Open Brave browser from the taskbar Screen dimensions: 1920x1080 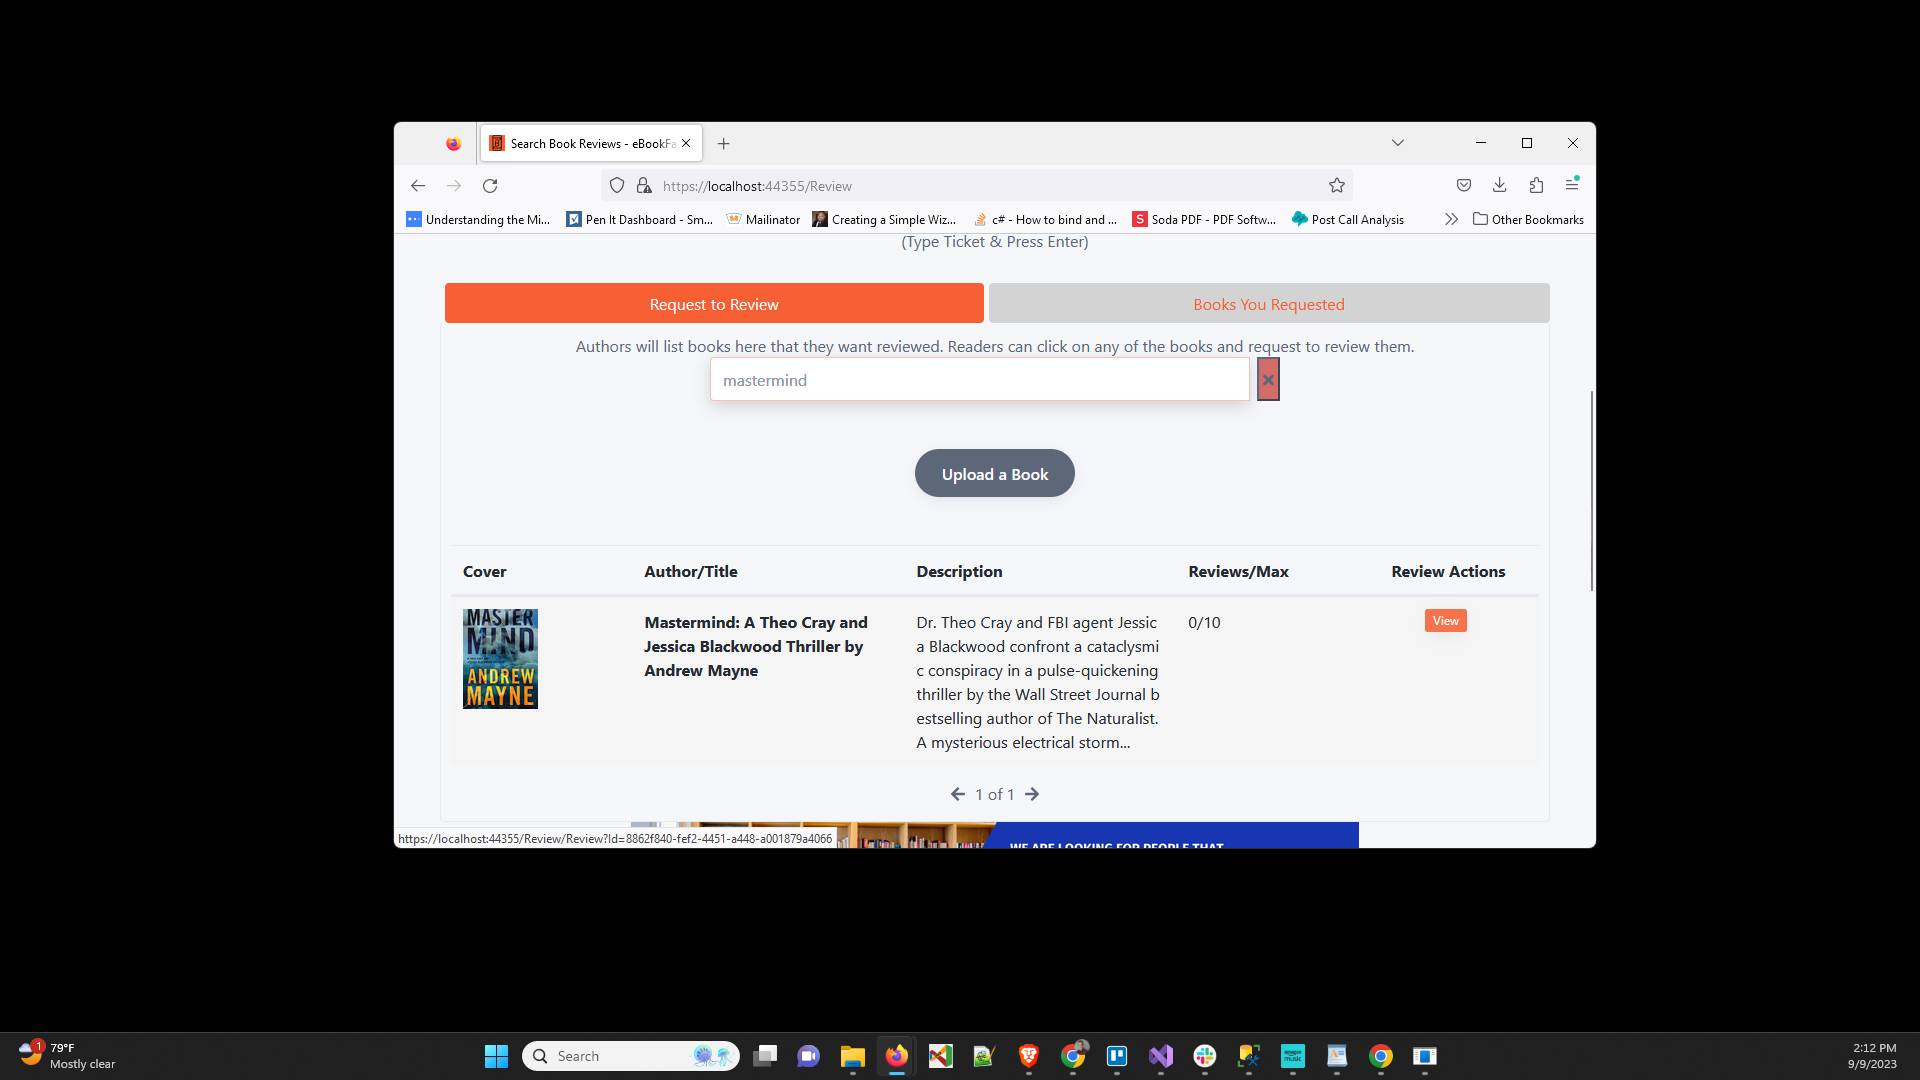pyautogui.click(x=1028, y=1056)
